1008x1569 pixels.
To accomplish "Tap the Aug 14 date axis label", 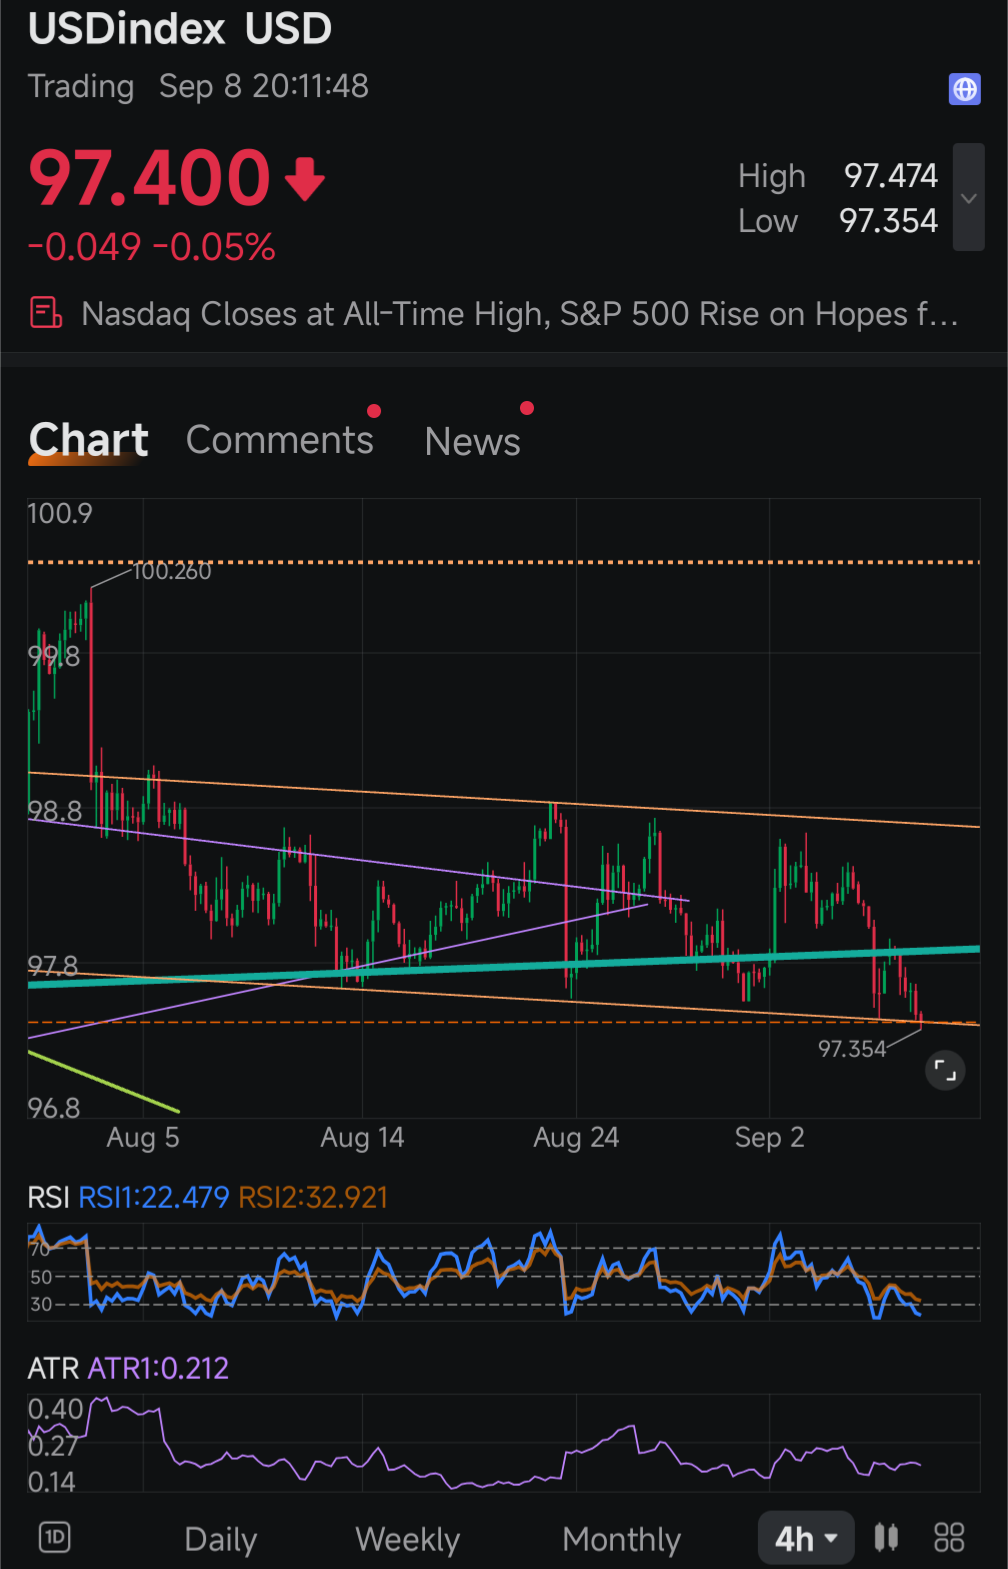I will click(362, 1137).
